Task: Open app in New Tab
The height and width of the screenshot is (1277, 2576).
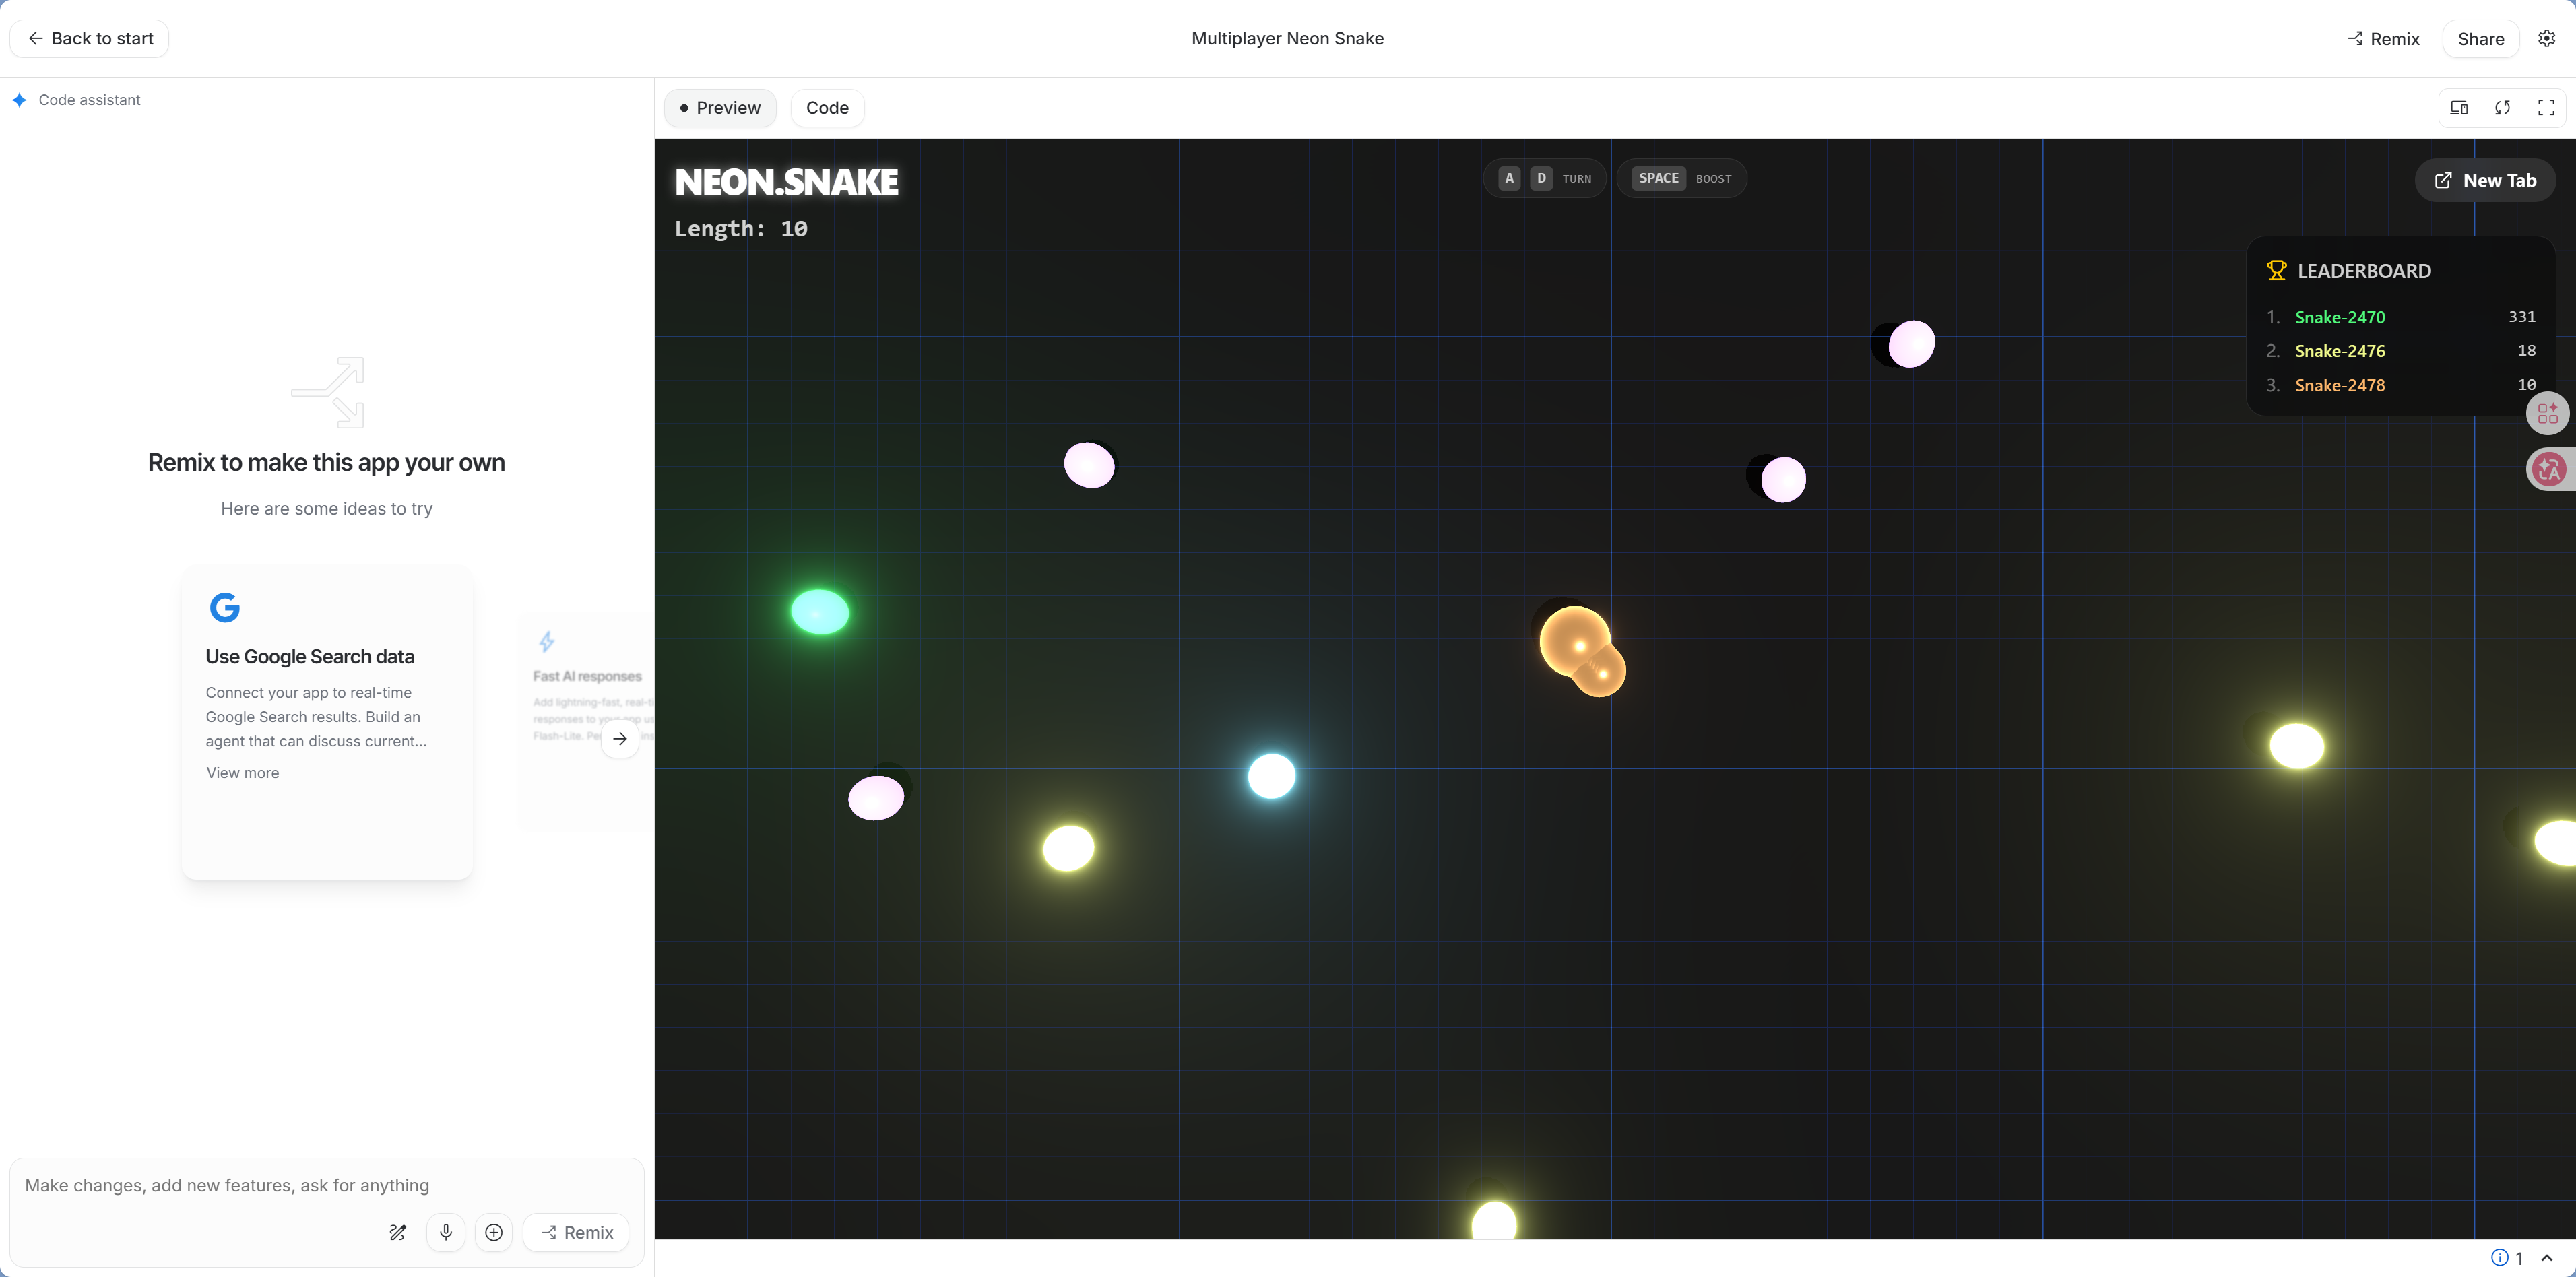Action: click(x=2485, y=180)
